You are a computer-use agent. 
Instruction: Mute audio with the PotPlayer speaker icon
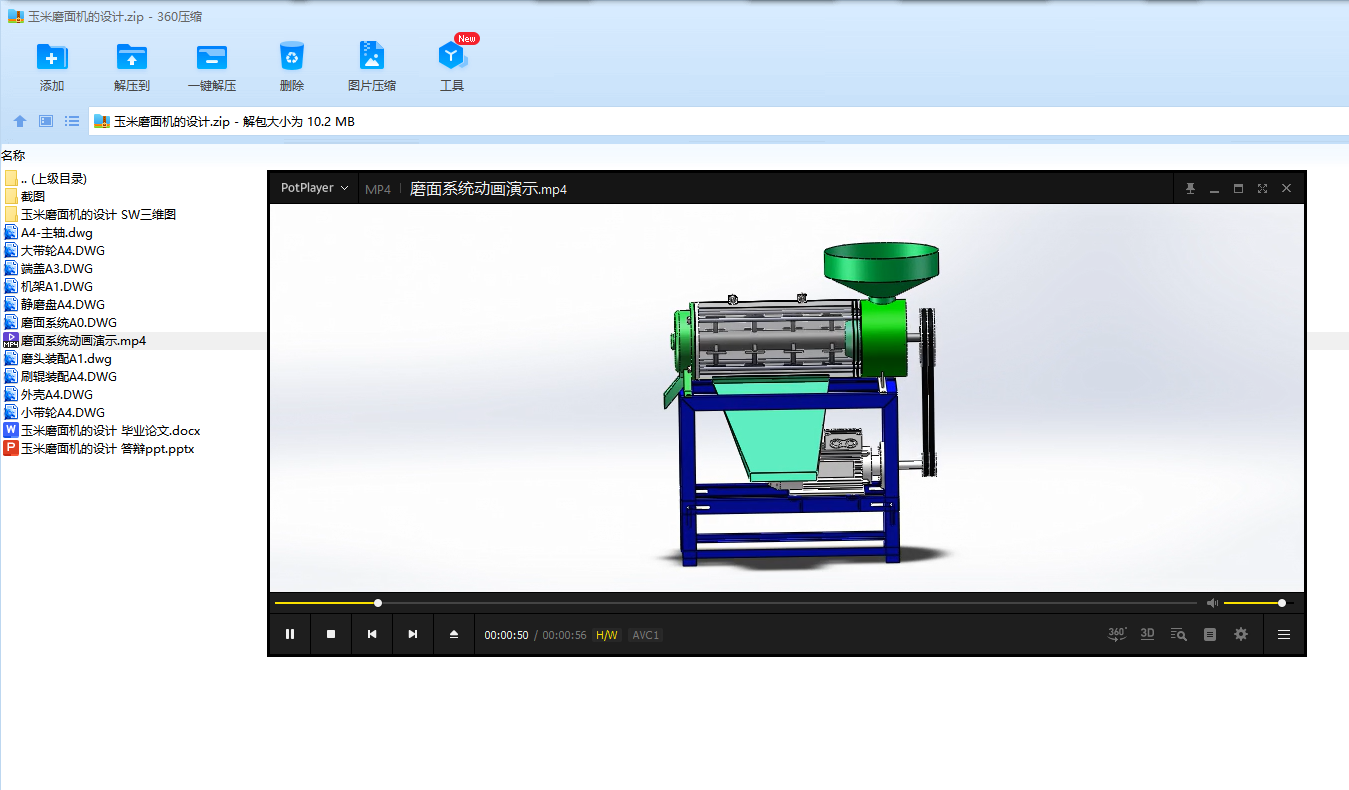1213,603
